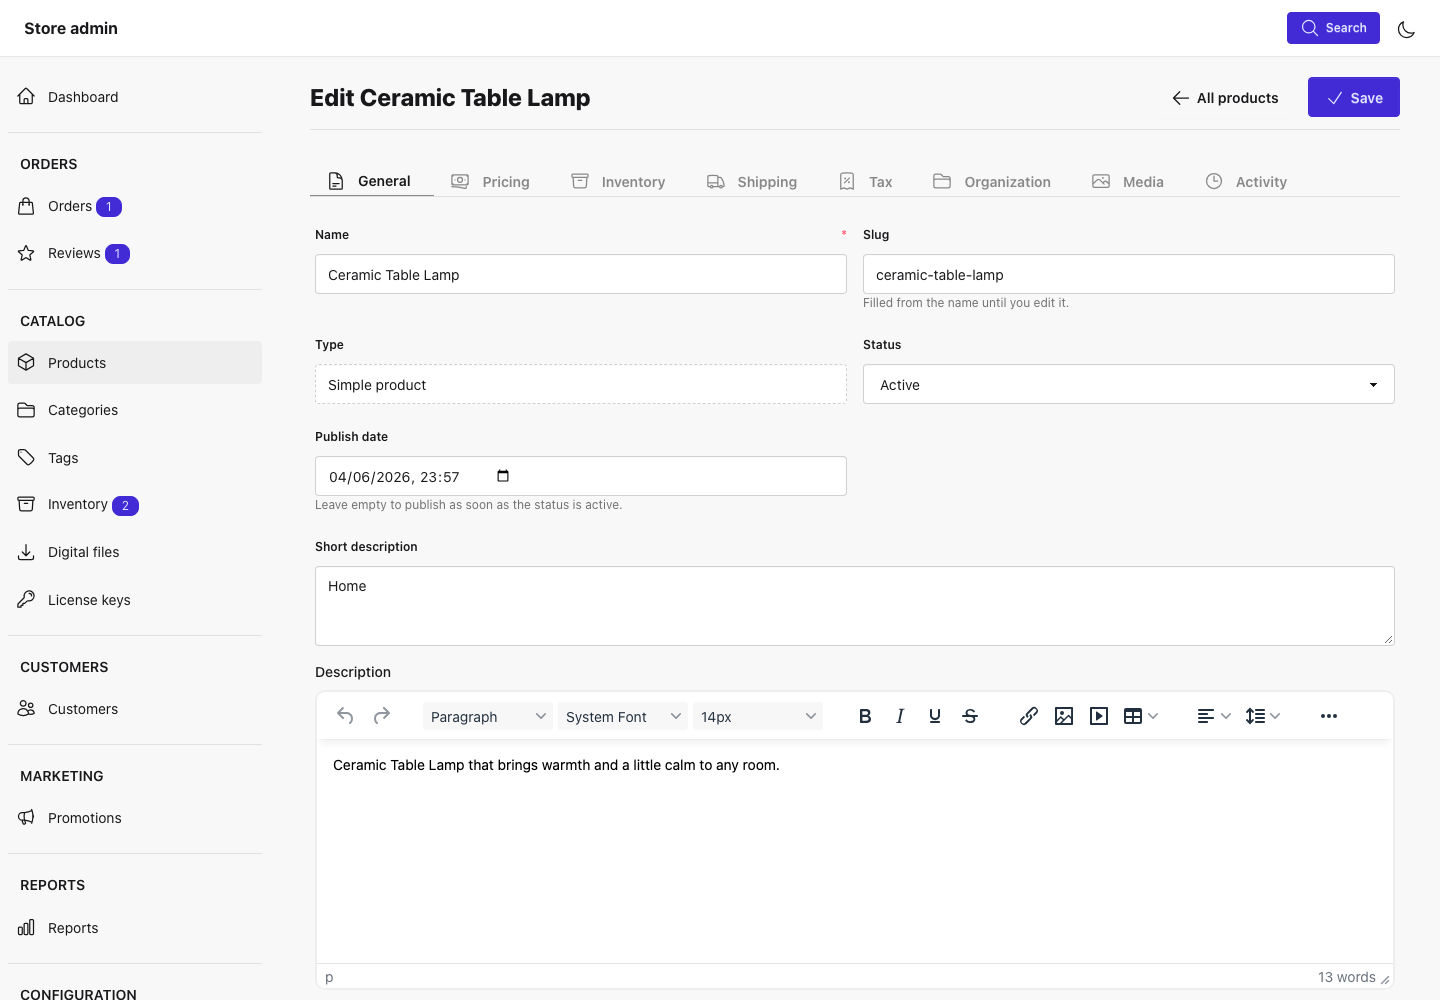Open the System Font dropdown

click(x=623, y=716)
